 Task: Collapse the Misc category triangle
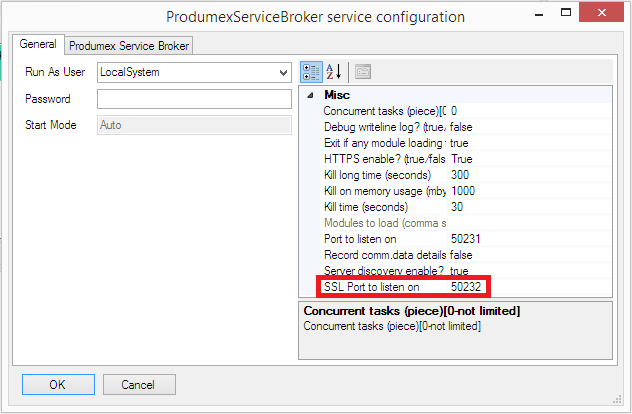click(x=310, y=96)
